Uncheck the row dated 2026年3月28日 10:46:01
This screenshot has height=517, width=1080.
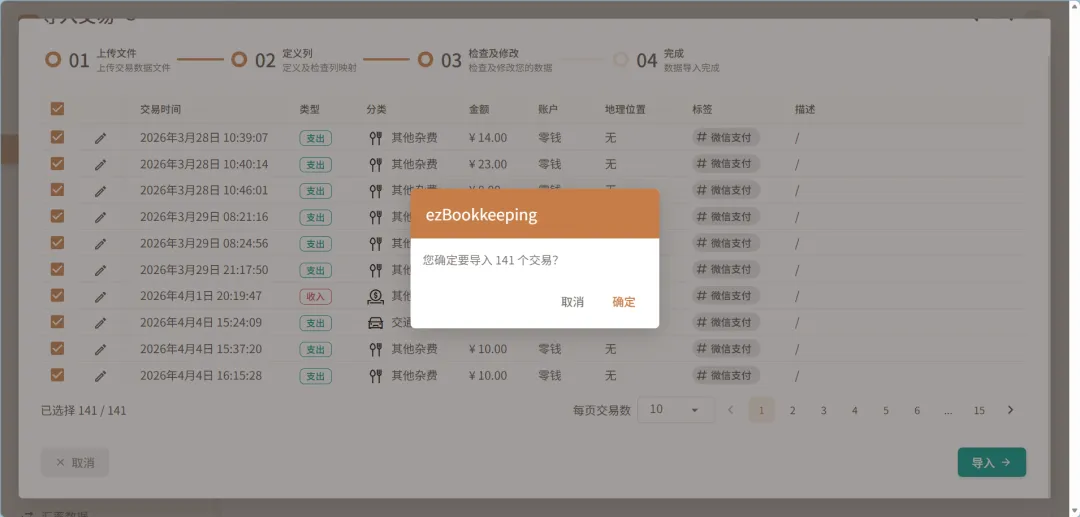coord(57,190)
